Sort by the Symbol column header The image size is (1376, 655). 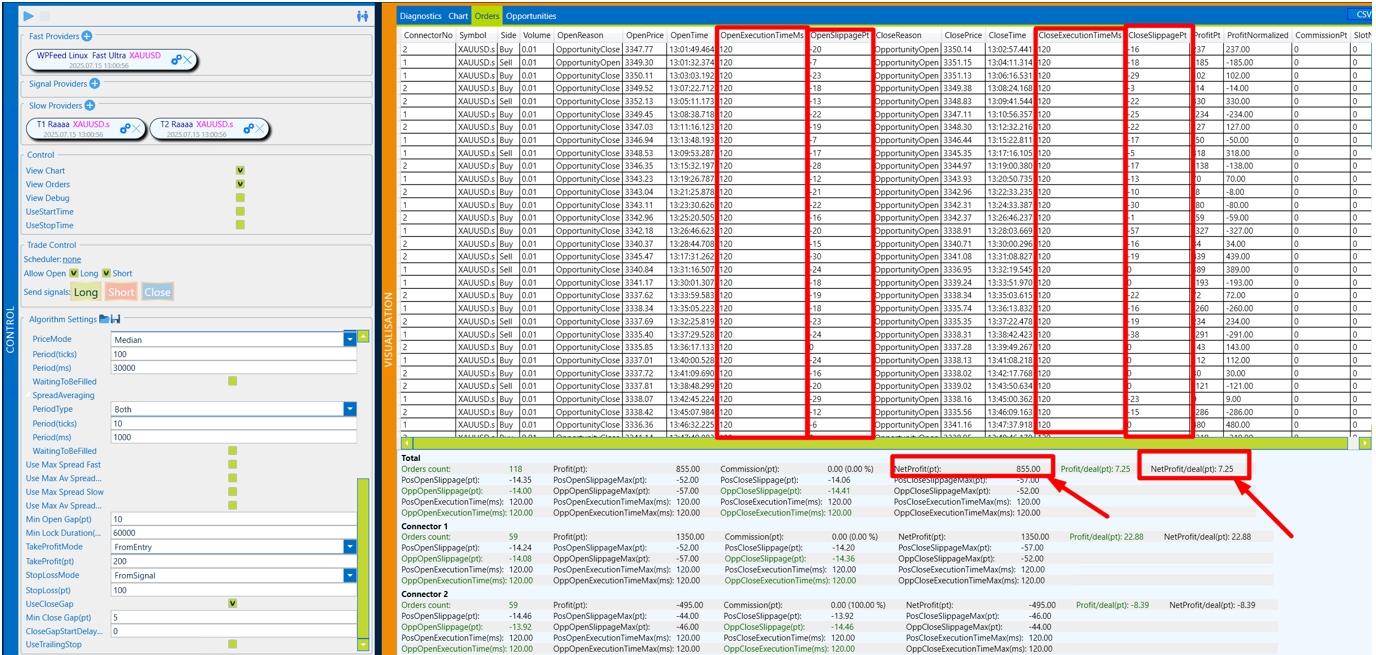(476, 35)
